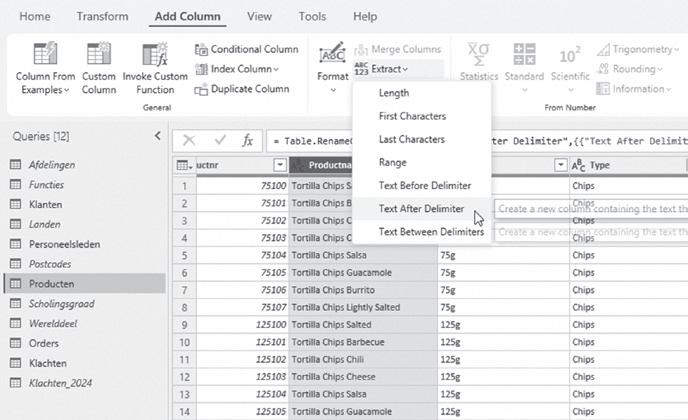Click the Column From Examples icon
Screen dimensions: 688x420
44,55
